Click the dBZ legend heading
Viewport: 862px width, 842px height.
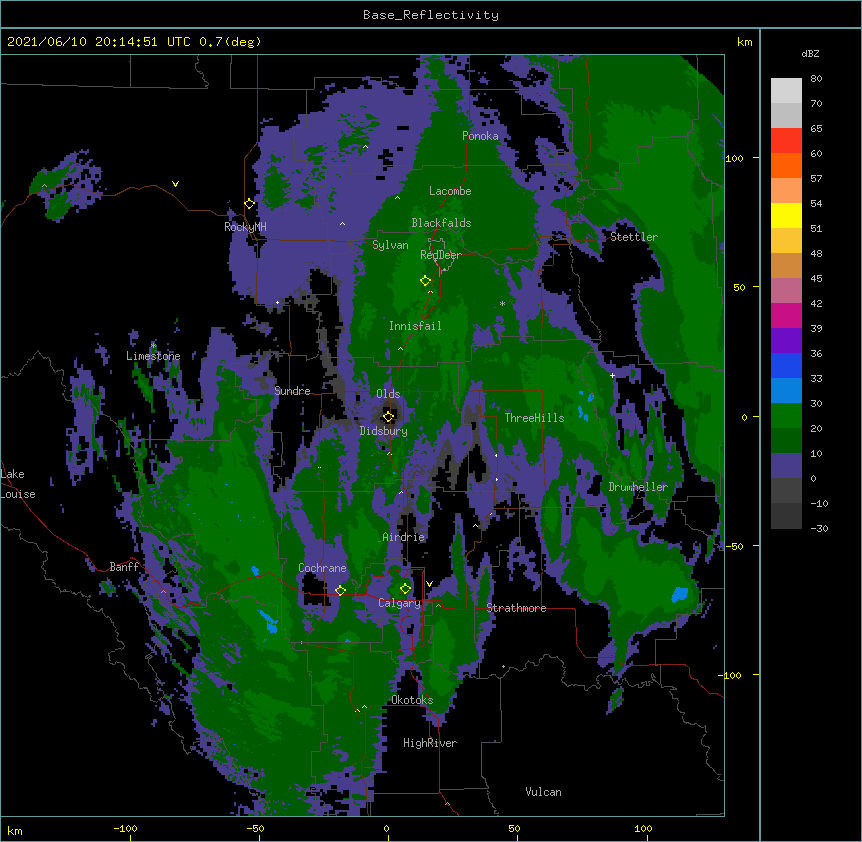[810, 53]
